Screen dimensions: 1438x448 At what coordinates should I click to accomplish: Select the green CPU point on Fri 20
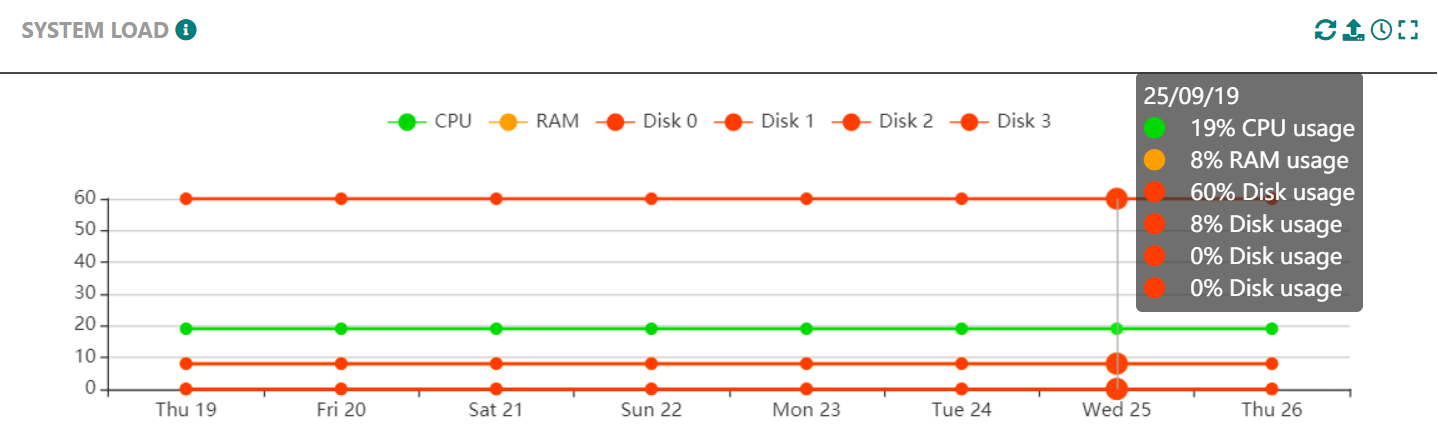click(x=341, y=329)
